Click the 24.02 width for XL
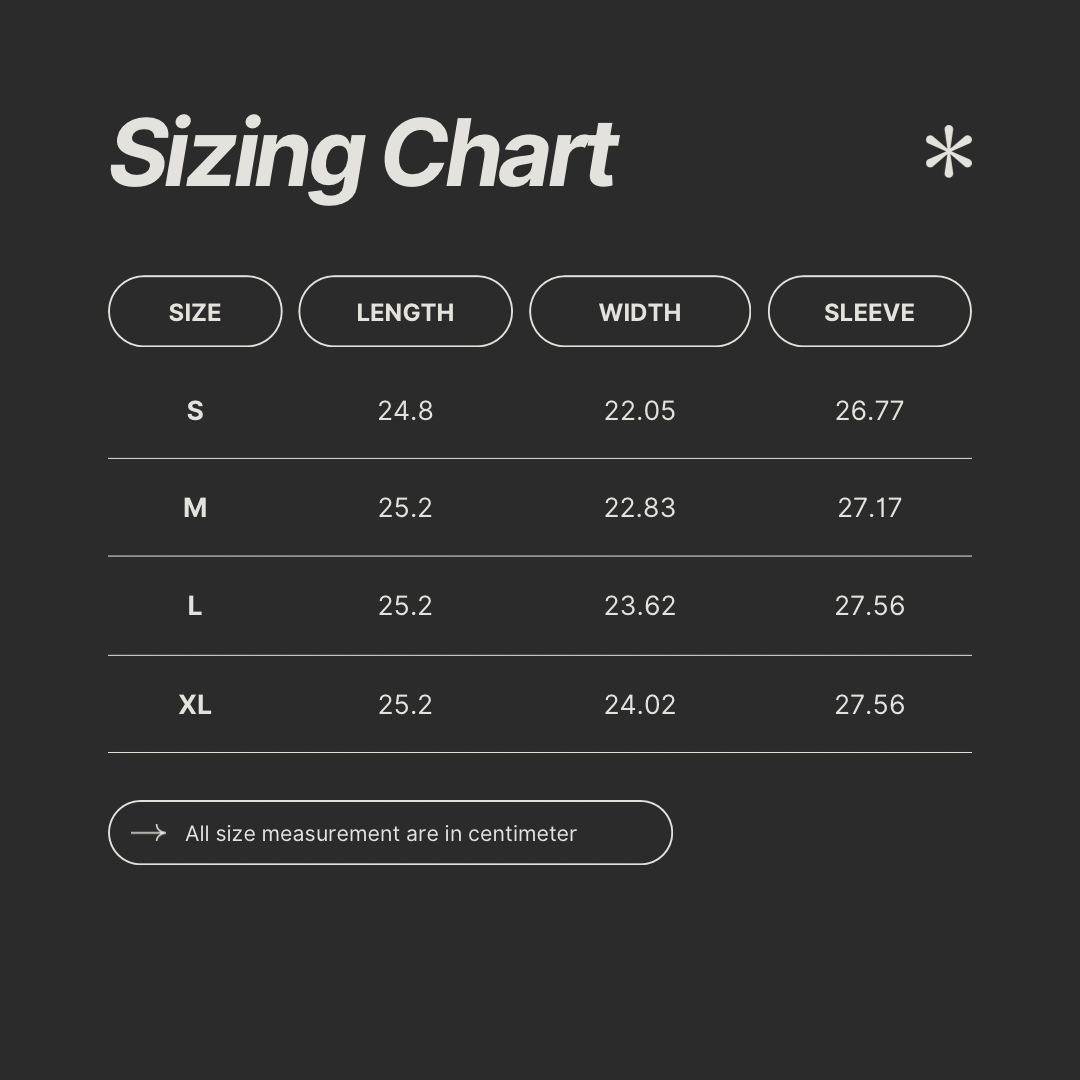 pyautogui.click(x=639, y=705)
